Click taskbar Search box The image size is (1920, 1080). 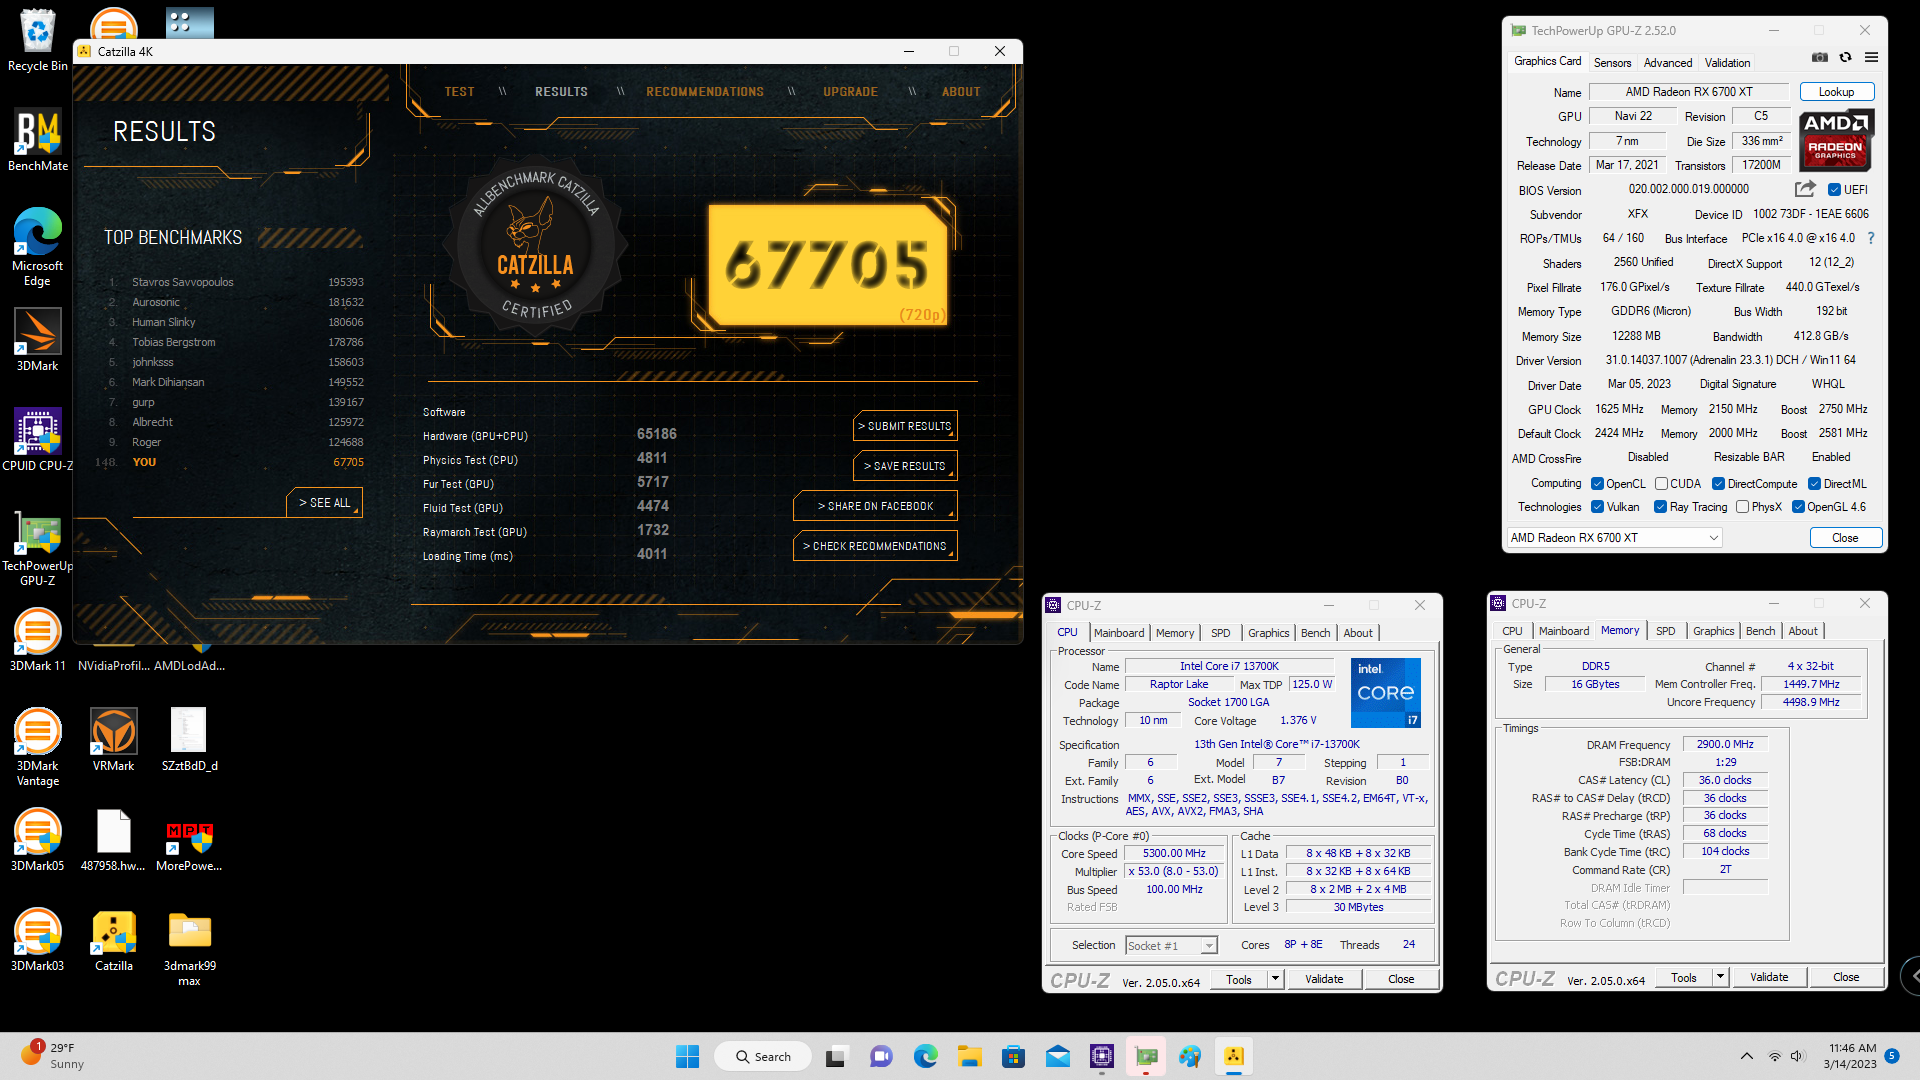[x=763, y=1056]
